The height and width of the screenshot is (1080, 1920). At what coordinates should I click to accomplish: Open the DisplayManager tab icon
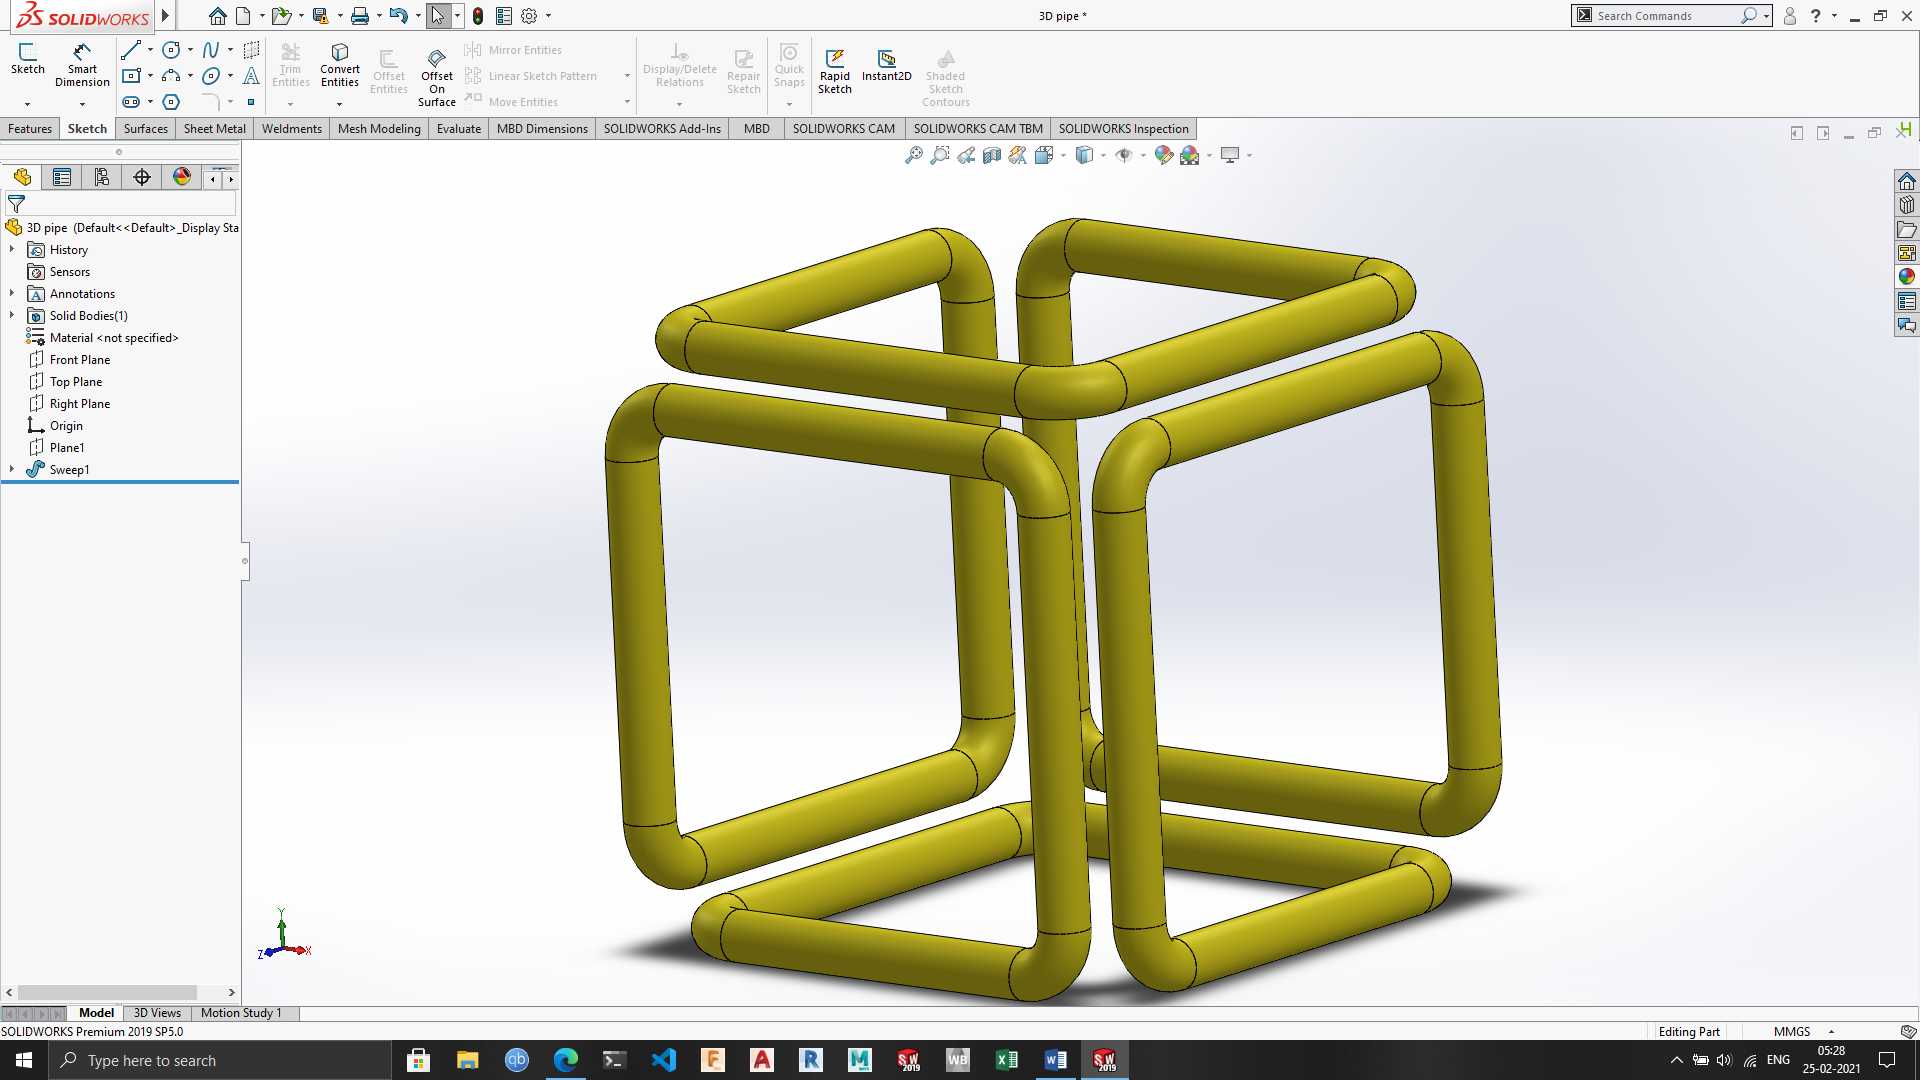click(x=182, y=177)
